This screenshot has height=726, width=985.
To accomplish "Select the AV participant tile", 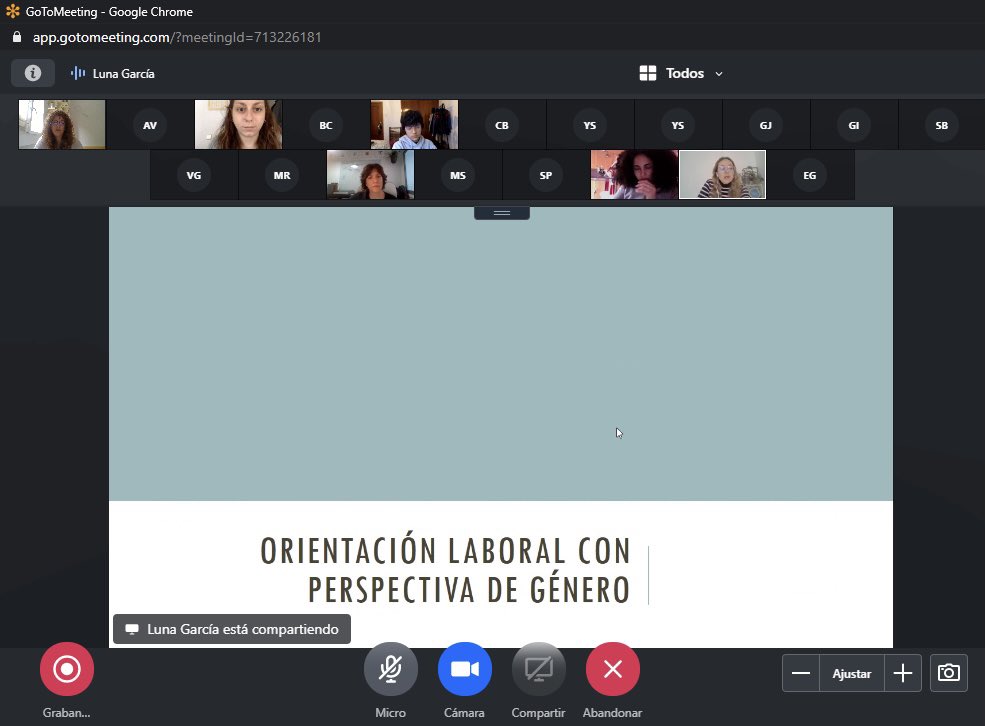I will [x=150, y=125].
